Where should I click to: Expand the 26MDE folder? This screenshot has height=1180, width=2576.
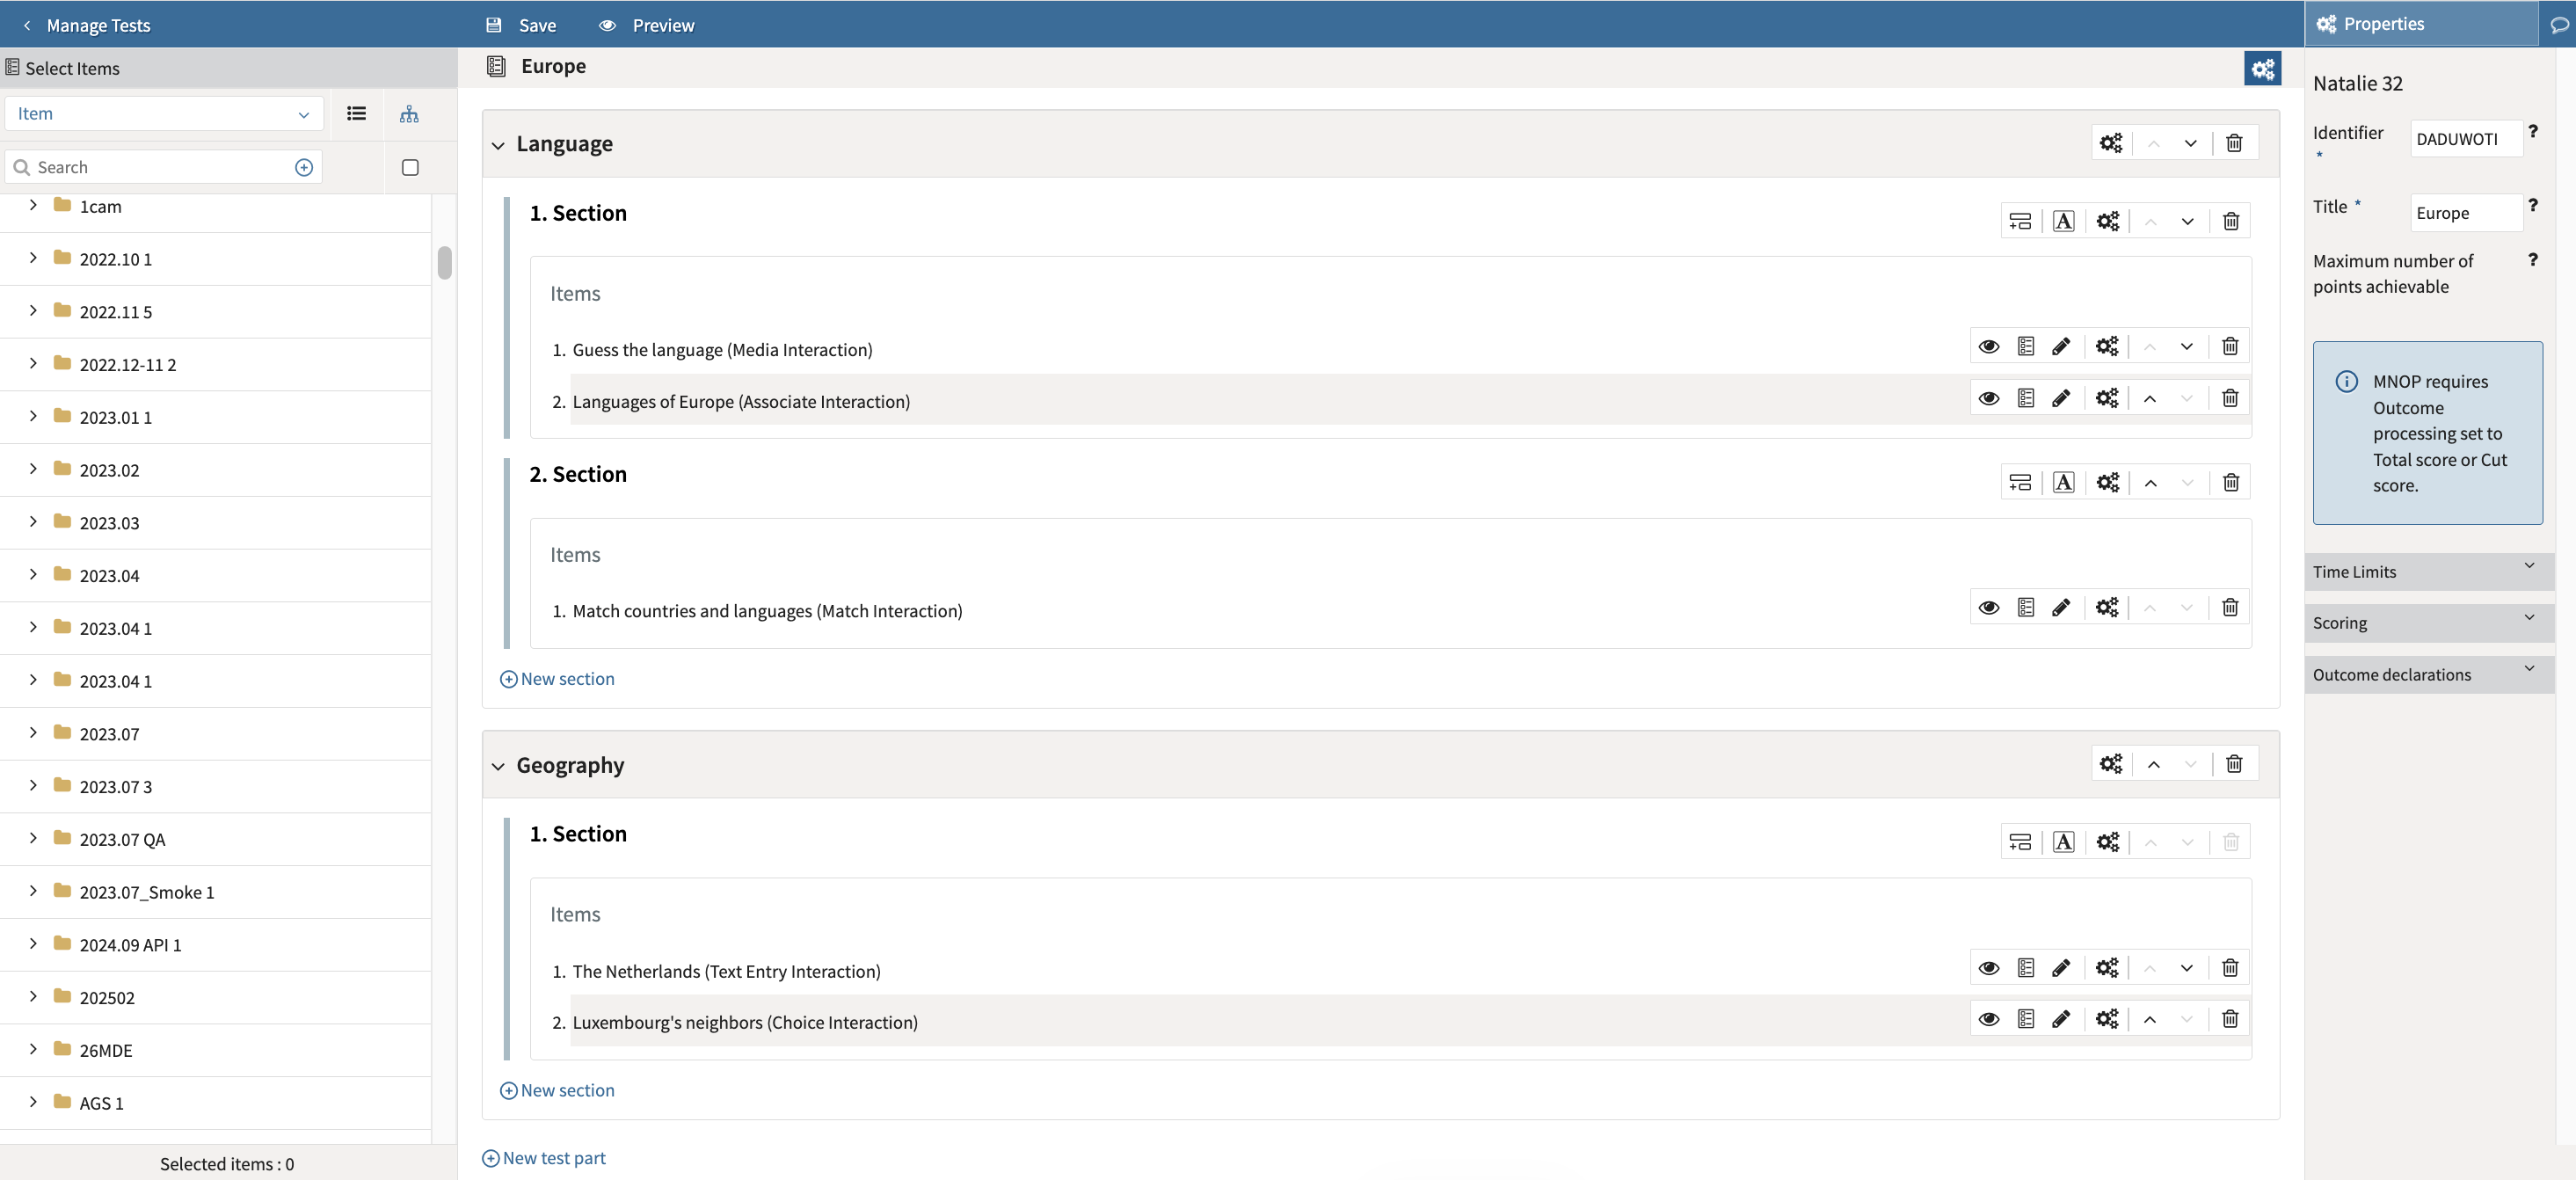tap(33, 1049)
